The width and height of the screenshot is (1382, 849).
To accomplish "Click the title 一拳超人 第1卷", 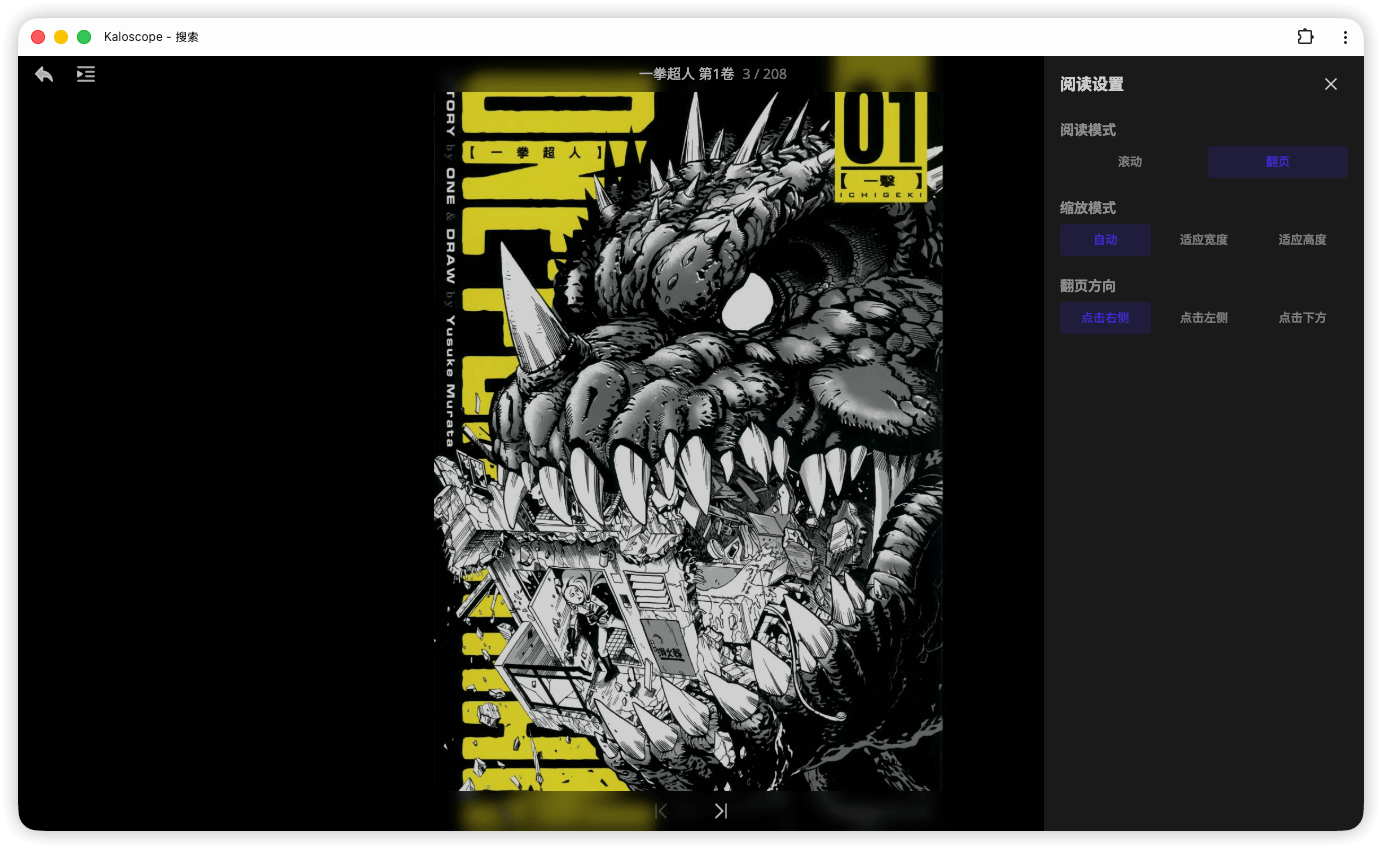I will tap(686, 74).
